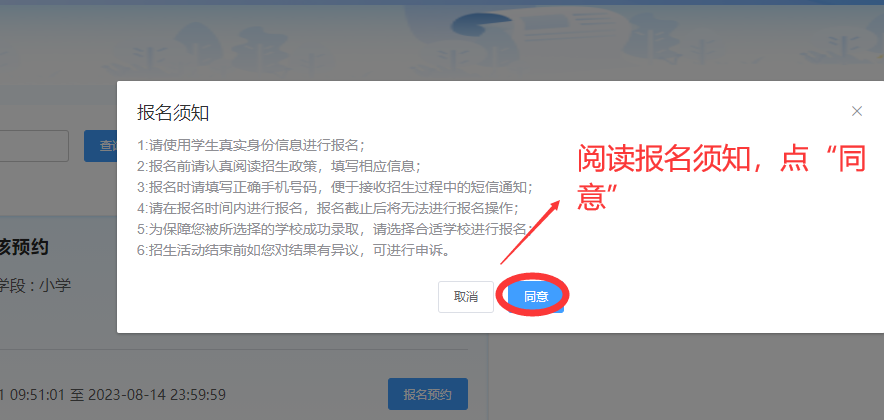Click the 核预约 heading text
Viewport: 884px width, 420px height.
[24, 247]
